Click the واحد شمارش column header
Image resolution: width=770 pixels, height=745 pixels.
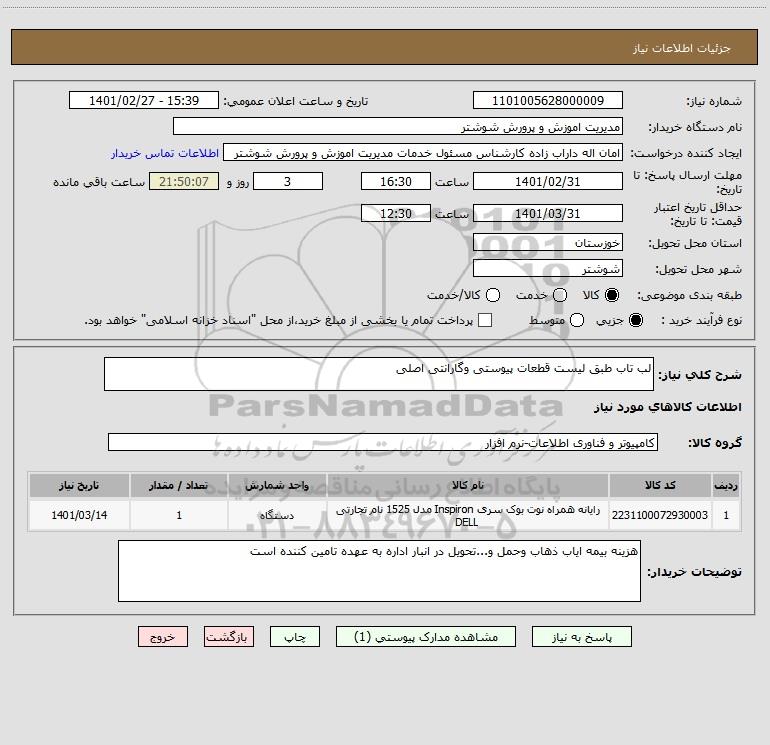(x=277, y=485)
